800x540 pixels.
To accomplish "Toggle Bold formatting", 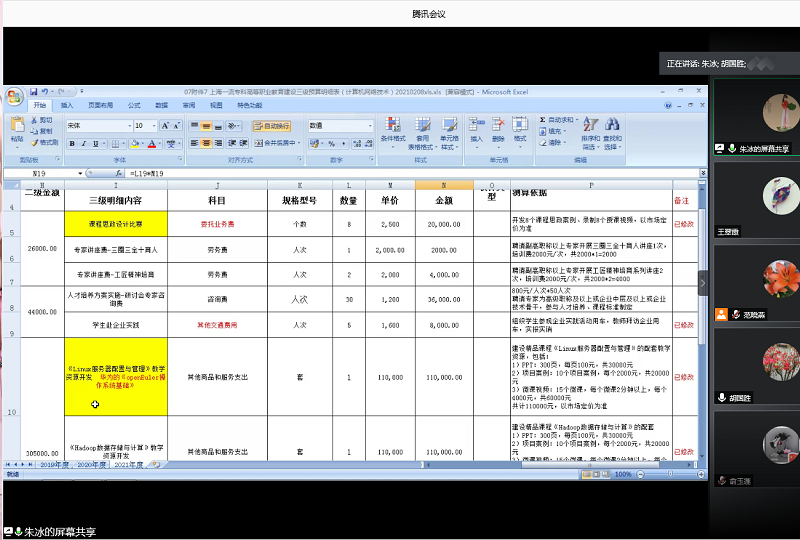I will coord(72,144).
